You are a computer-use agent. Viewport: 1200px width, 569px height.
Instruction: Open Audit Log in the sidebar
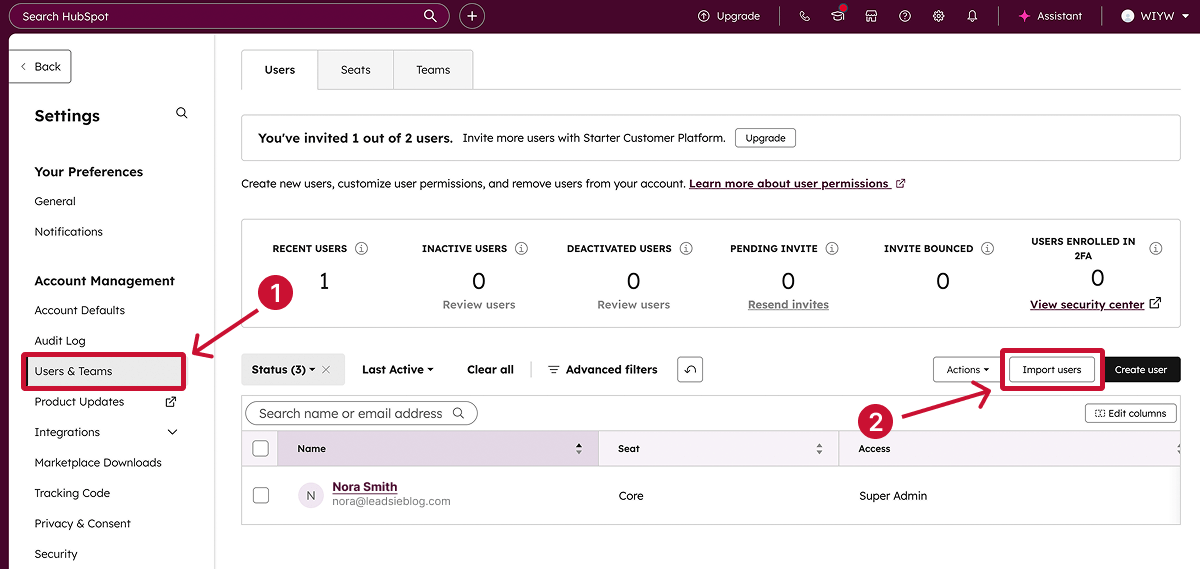(60, 341)
